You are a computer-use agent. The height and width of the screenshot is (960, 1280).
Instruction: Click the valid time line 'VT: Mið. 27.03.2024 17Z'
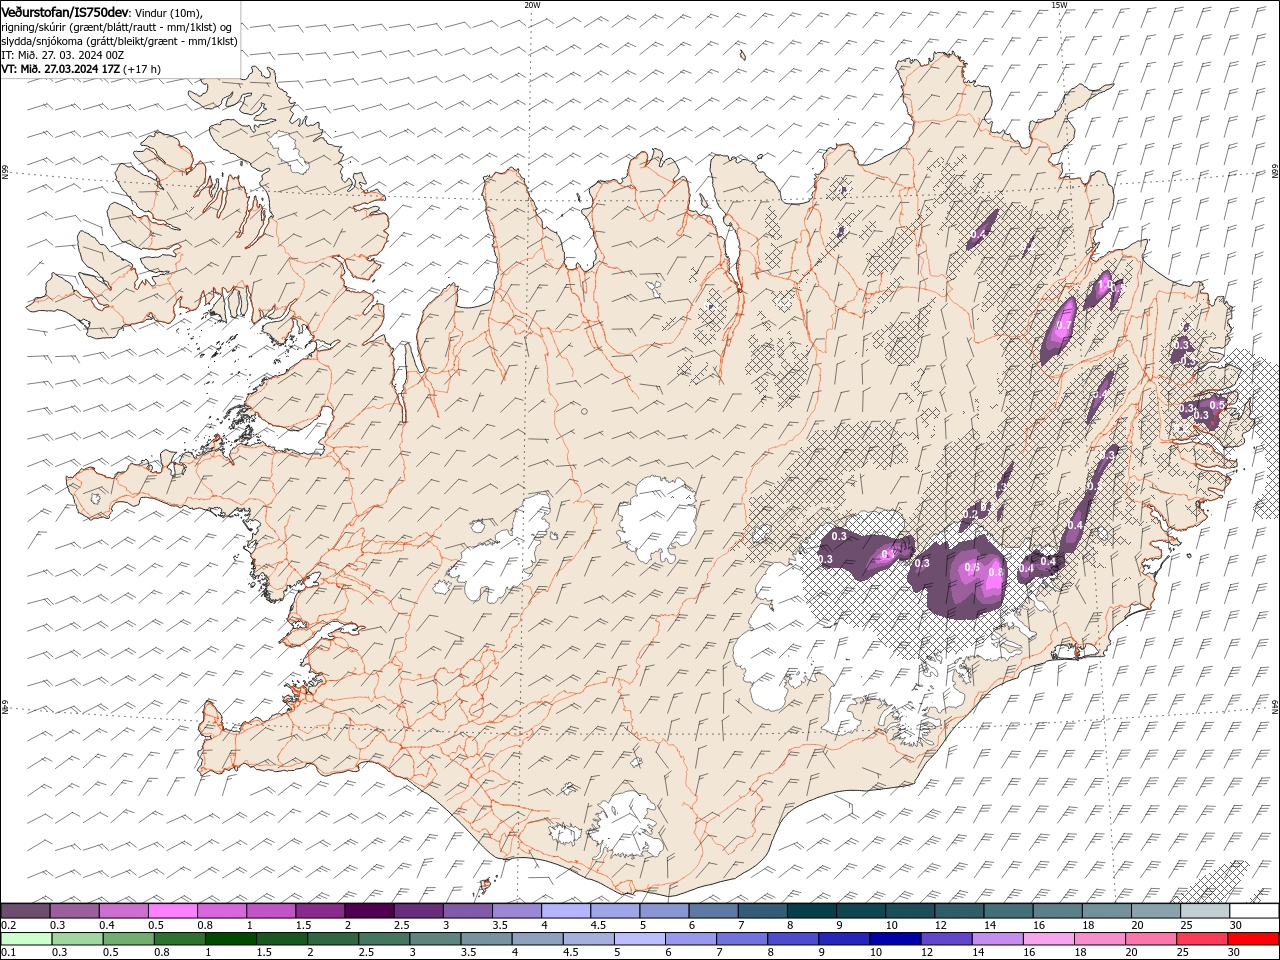pyautogui.click(x=61, y=69)
